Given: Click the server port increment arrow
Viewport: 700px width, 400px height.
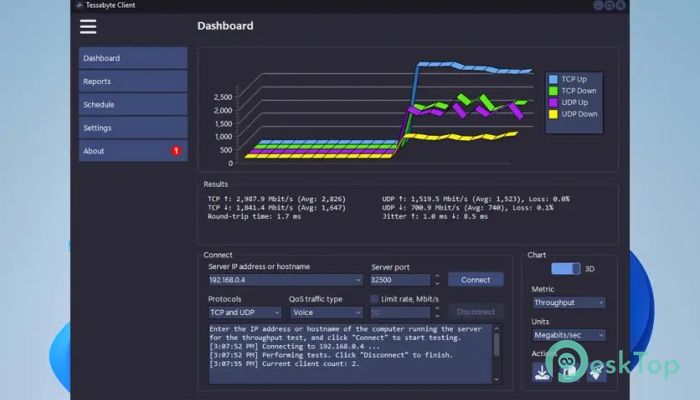Looking at the screenshot, I should point(436,277).
